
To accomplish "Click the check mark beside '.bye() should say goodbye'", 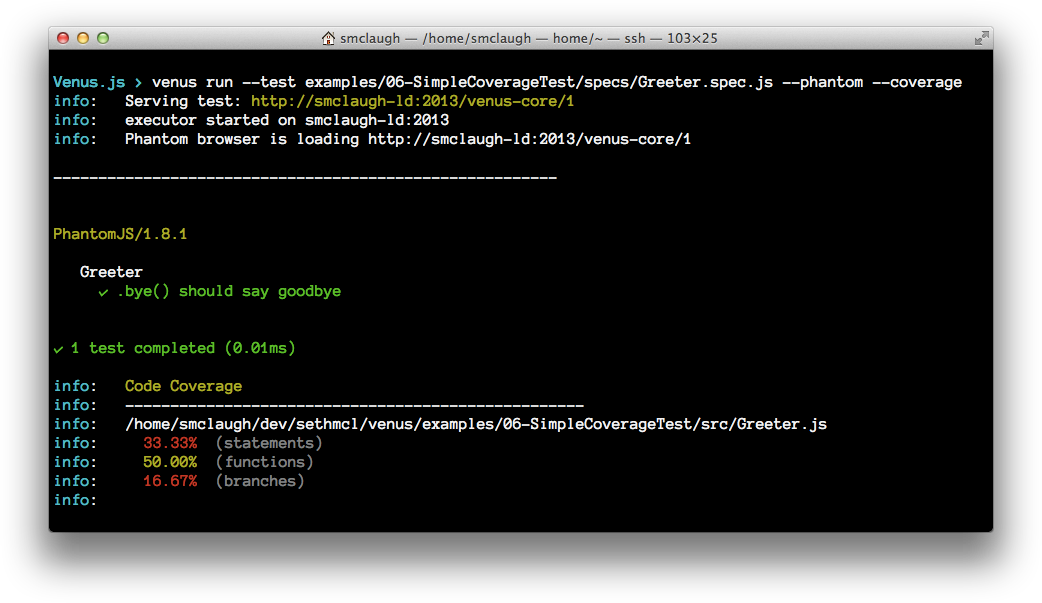I will [103, 292].
